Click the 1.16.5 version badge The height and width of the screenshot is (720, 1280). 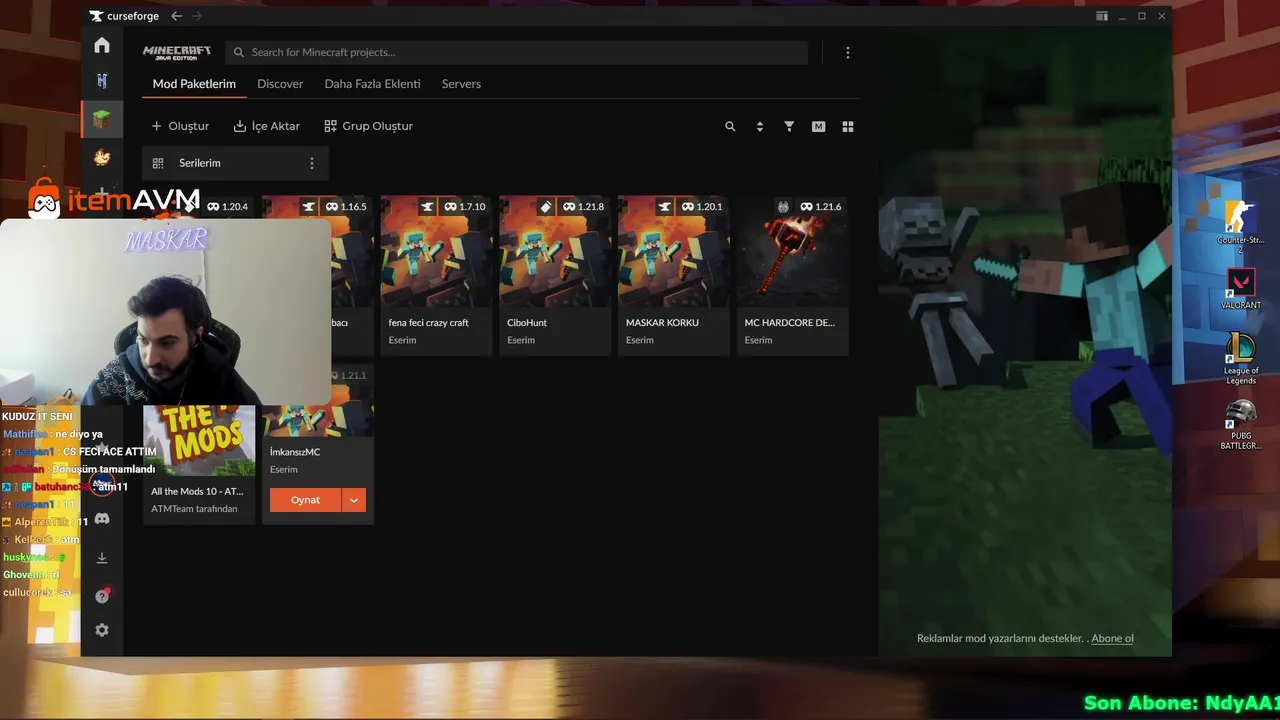click(x=346, y=207)
